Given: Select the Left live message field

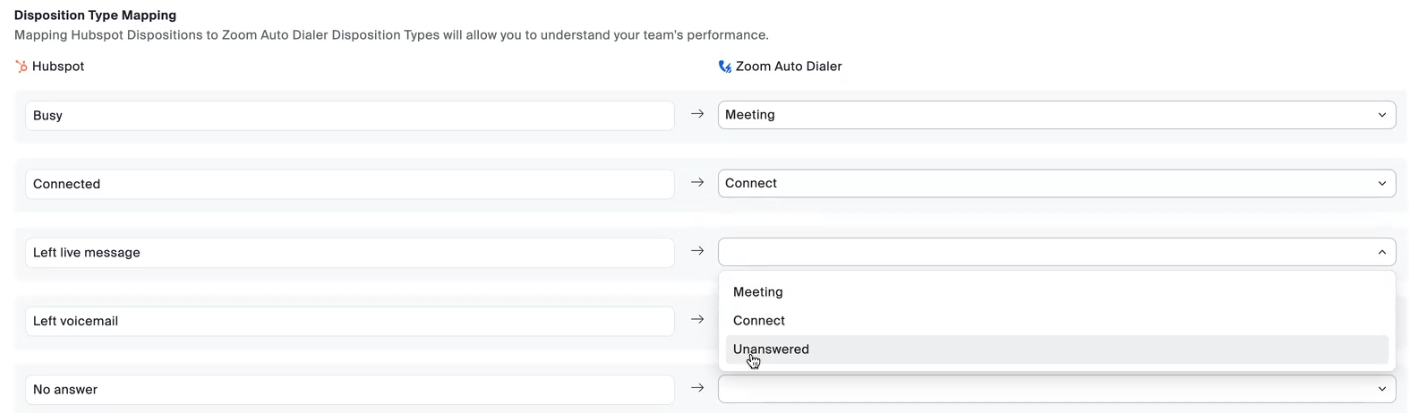Looking at the screenshot, I should (349, 253).
